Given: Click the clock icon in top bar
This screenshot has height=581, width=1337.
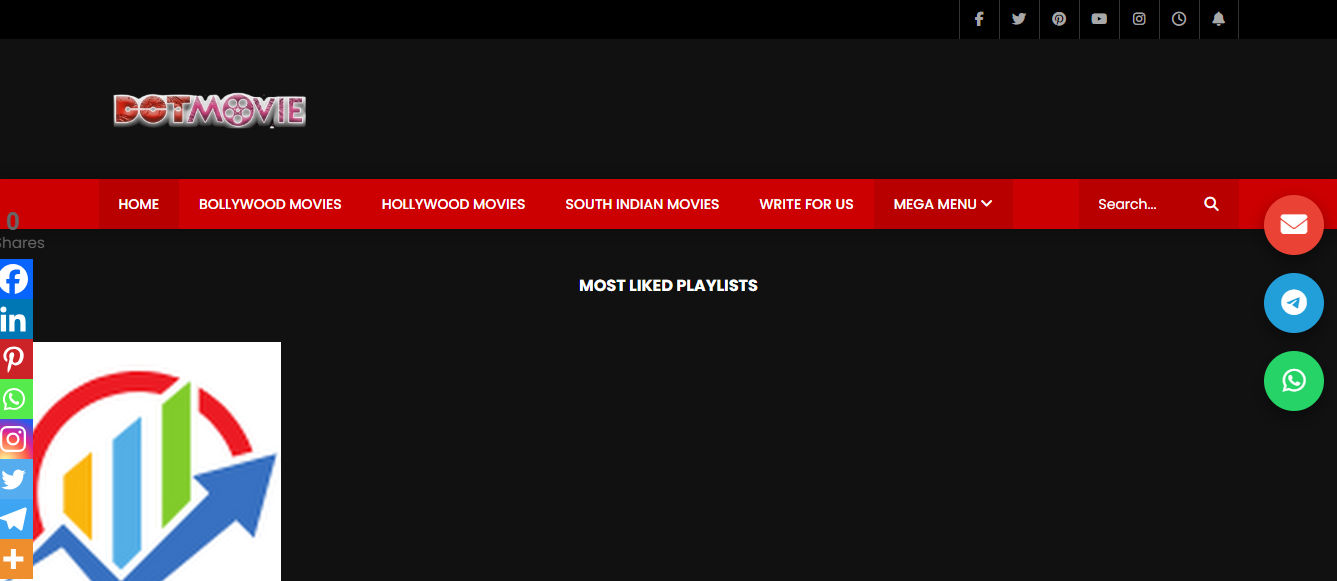Looking at the screenshot, I should (1179, 19).
